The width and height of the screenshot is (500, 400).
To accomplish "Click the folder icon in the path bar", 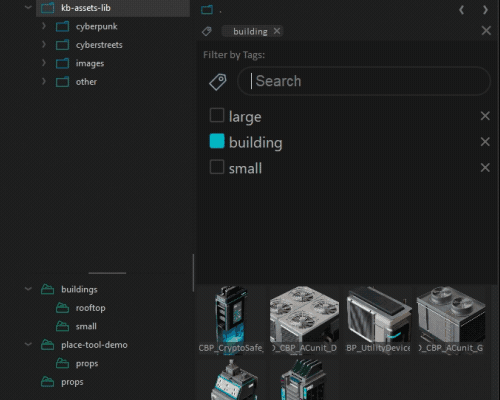I will point(207,10).
